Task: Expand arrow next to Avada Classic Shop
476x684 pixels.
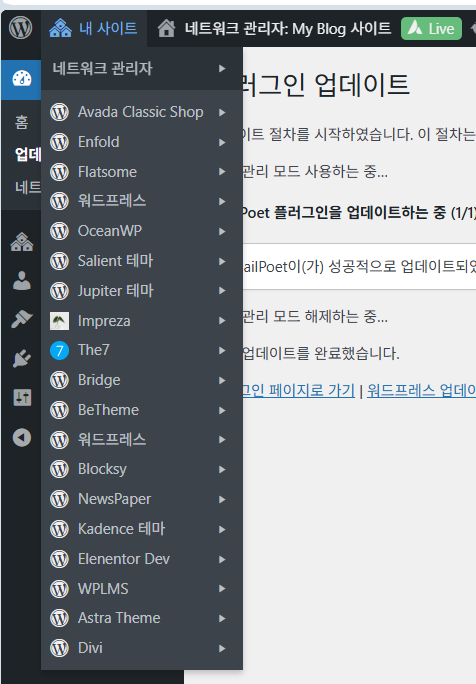Action: 222,113
